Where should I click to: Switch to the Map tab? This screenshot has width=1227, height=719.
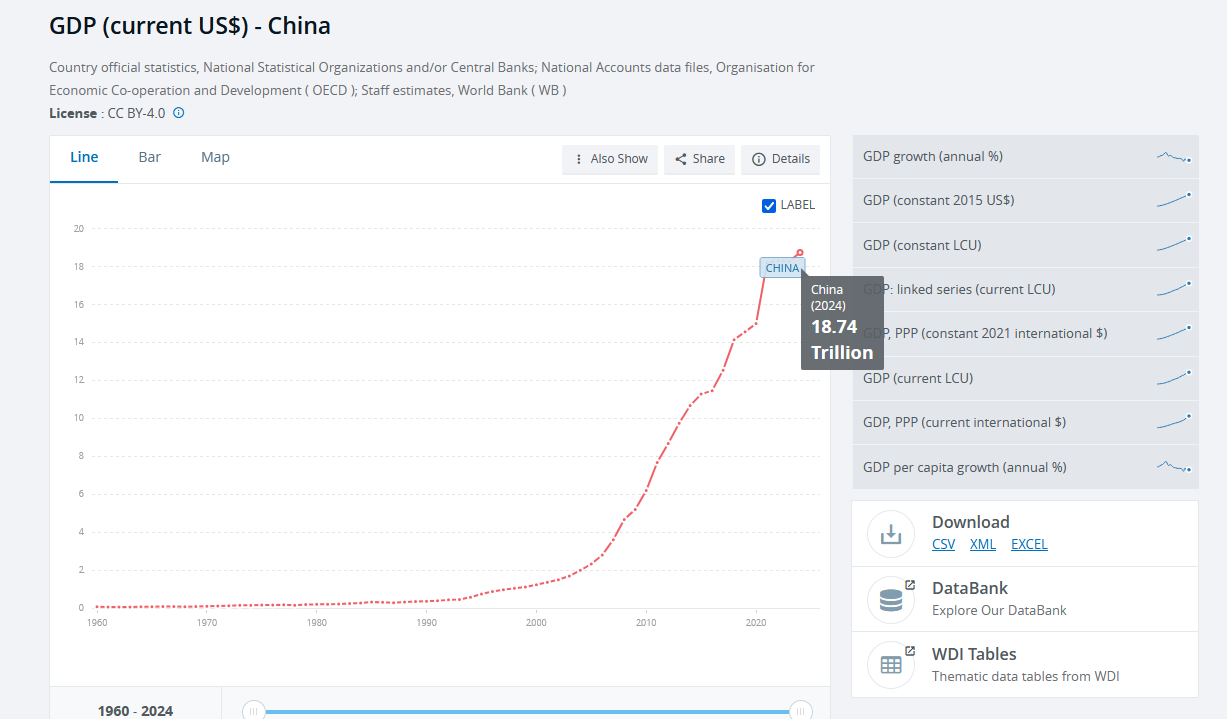(x=215, y=158)
